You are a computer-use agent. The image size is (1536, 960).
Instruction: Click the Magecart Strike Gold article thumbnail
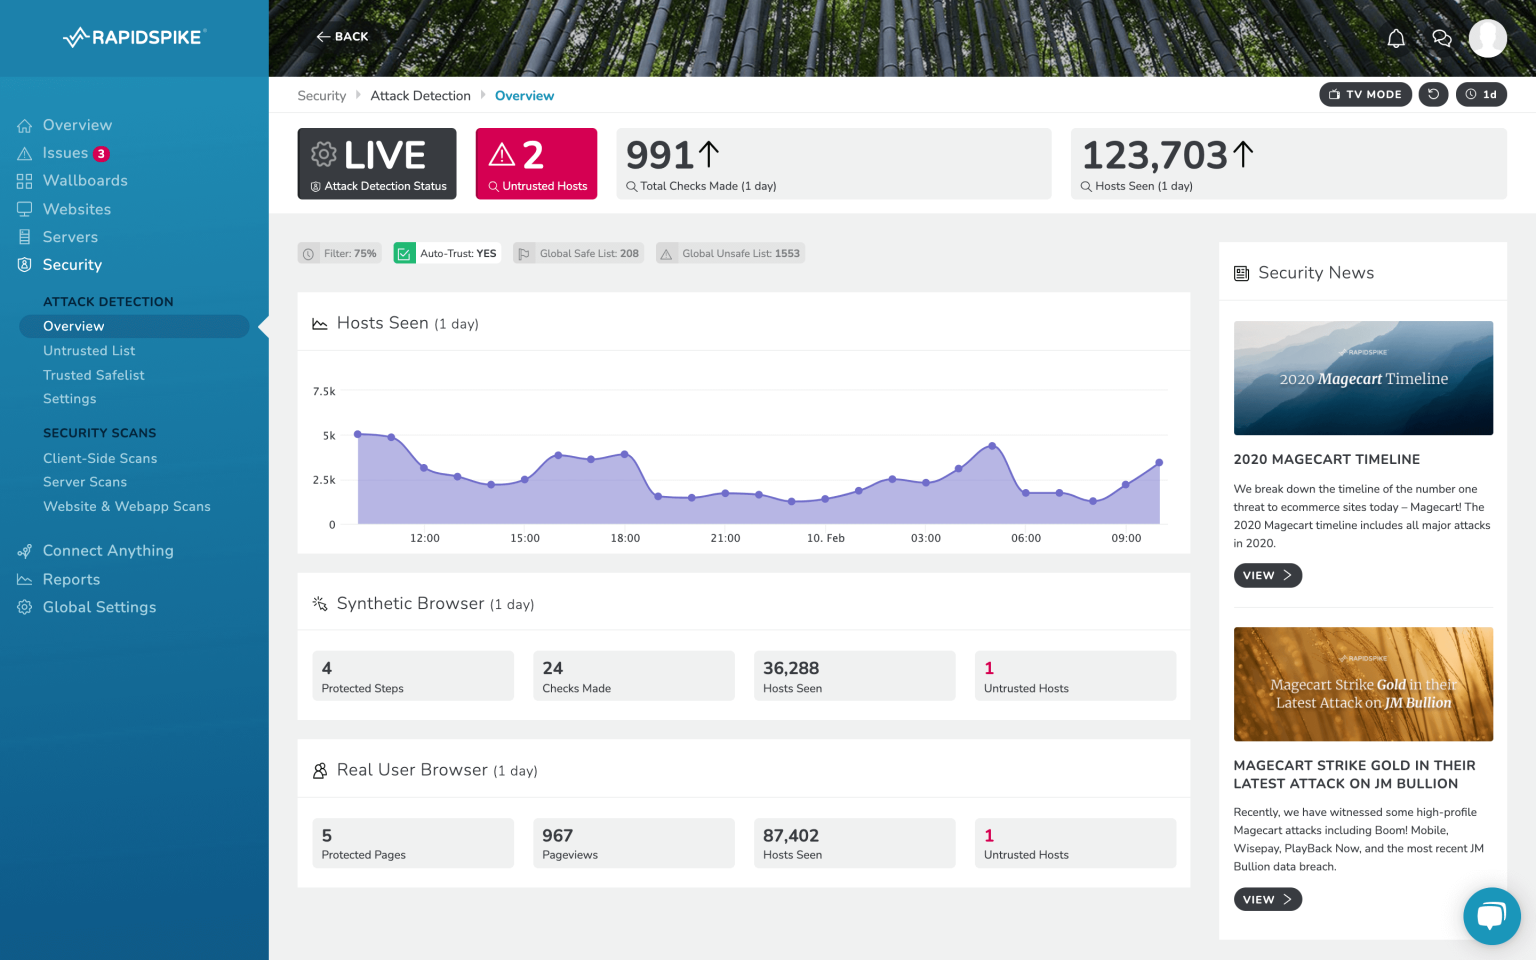click(x=1363, y=684)
